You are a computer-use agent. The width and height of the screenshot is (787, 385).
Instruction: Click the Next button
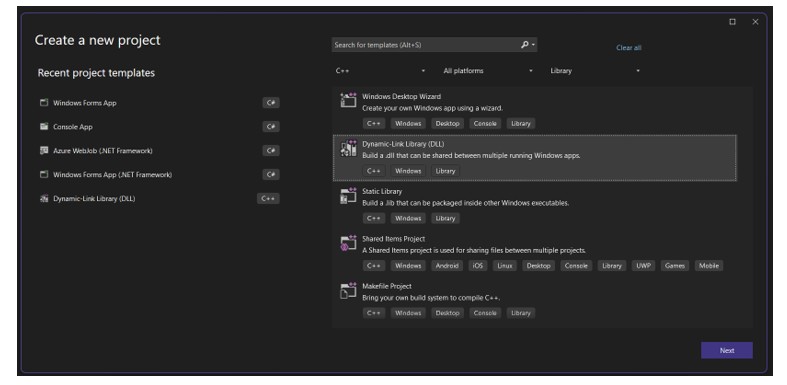[x=726, y=350]
